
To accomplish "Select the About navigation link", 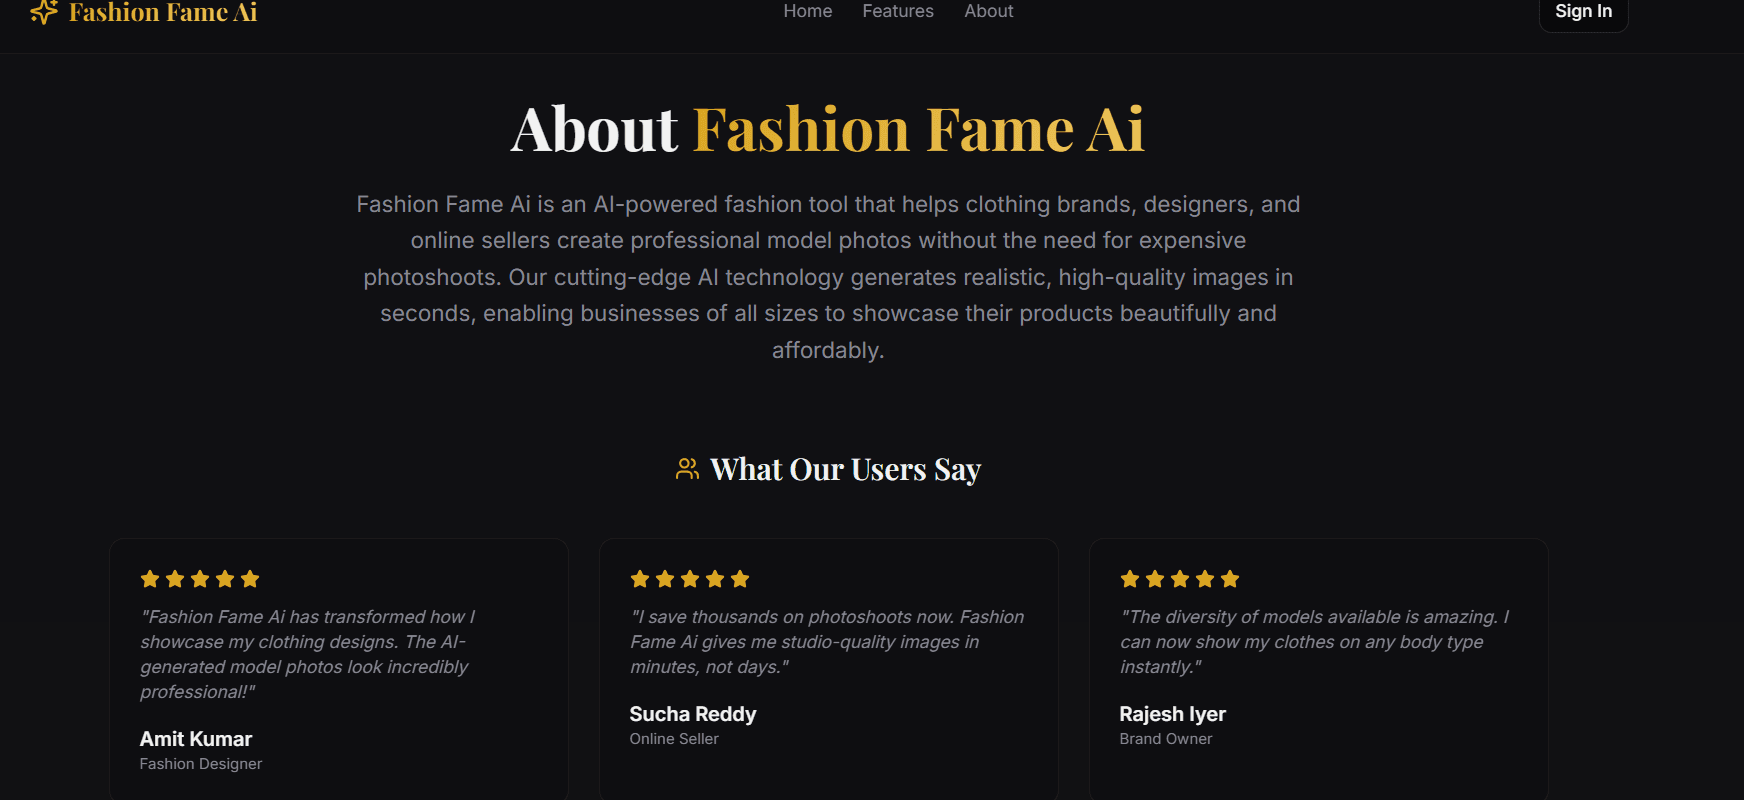I will (988, 11).
